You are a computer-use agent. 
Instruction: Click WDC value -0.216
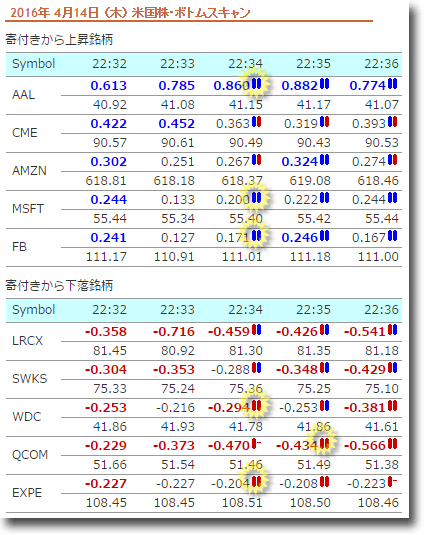(x=175, y=408)
